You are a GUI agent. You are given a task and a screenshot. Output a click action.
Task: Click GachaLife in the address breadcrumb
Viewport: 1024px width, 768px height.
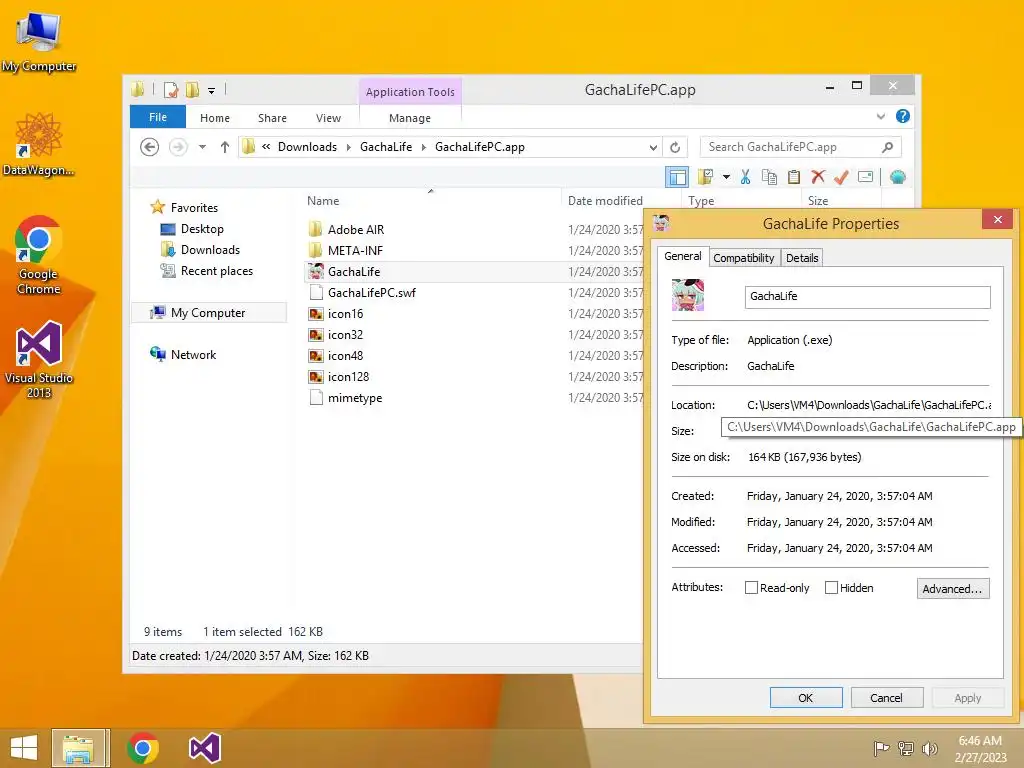pyautogui.click(x=386, y=147)
